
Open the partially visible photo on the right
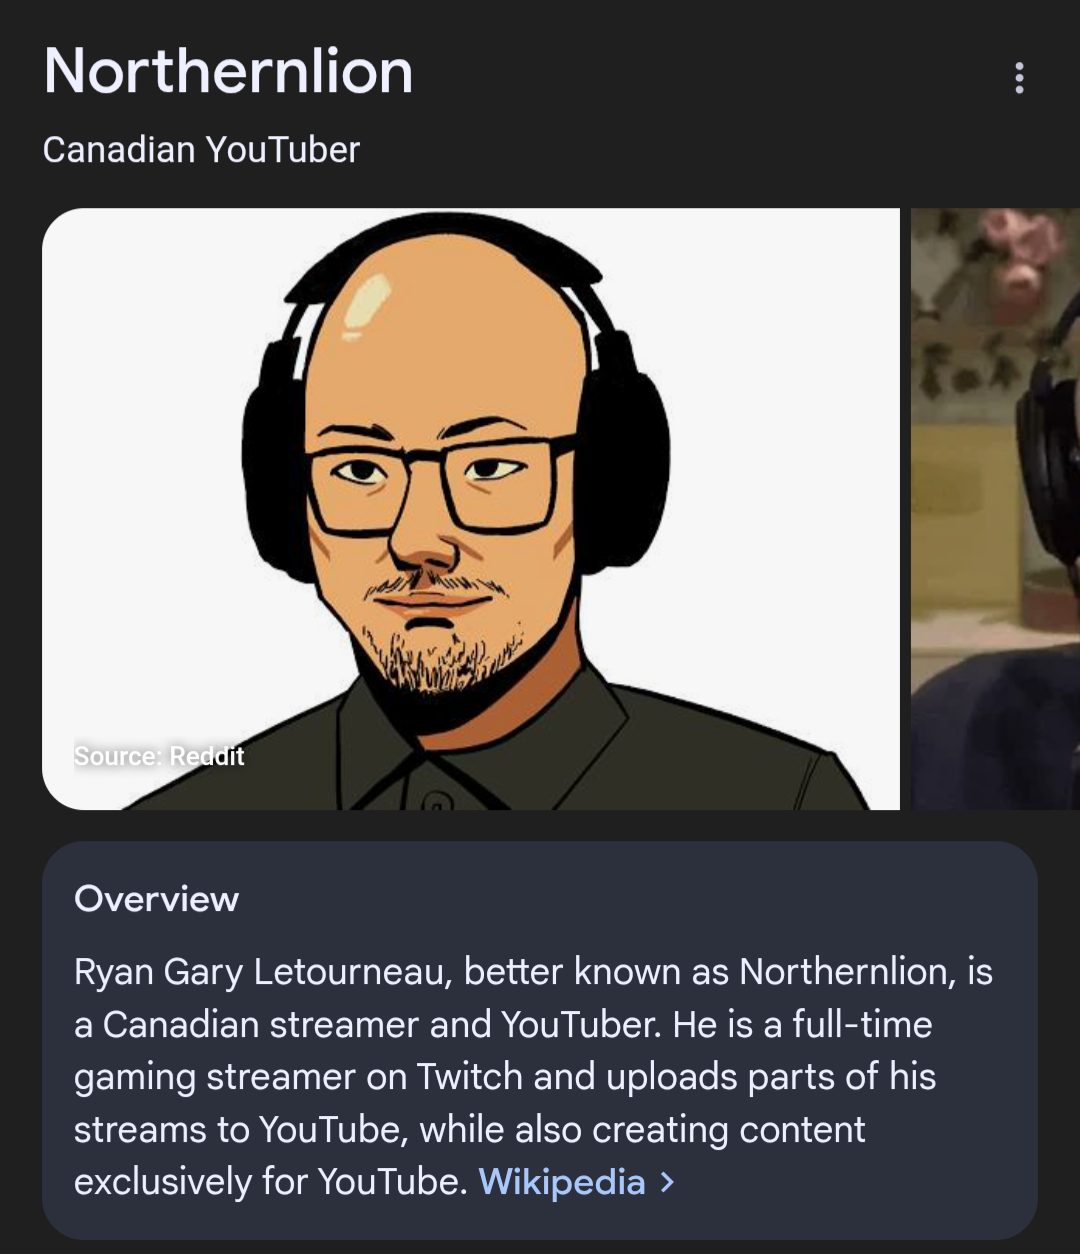(996, 509)
